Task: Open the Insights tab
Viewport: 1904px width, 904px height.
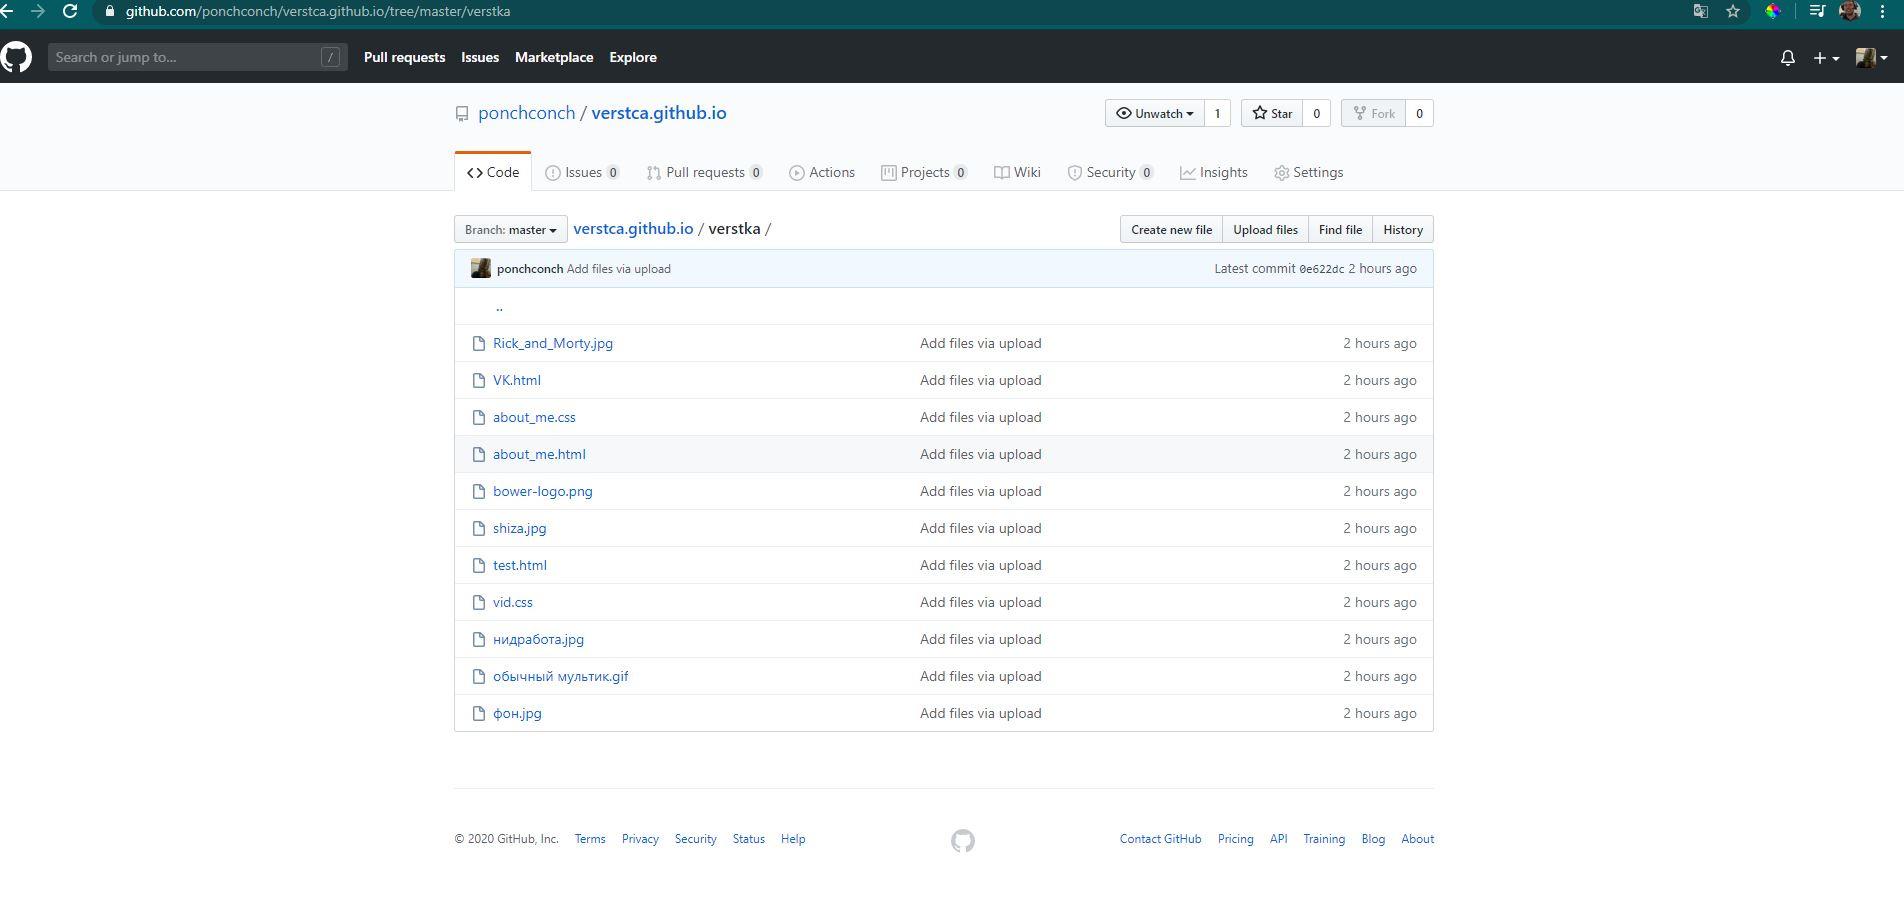Action: tap(1214, 172)
